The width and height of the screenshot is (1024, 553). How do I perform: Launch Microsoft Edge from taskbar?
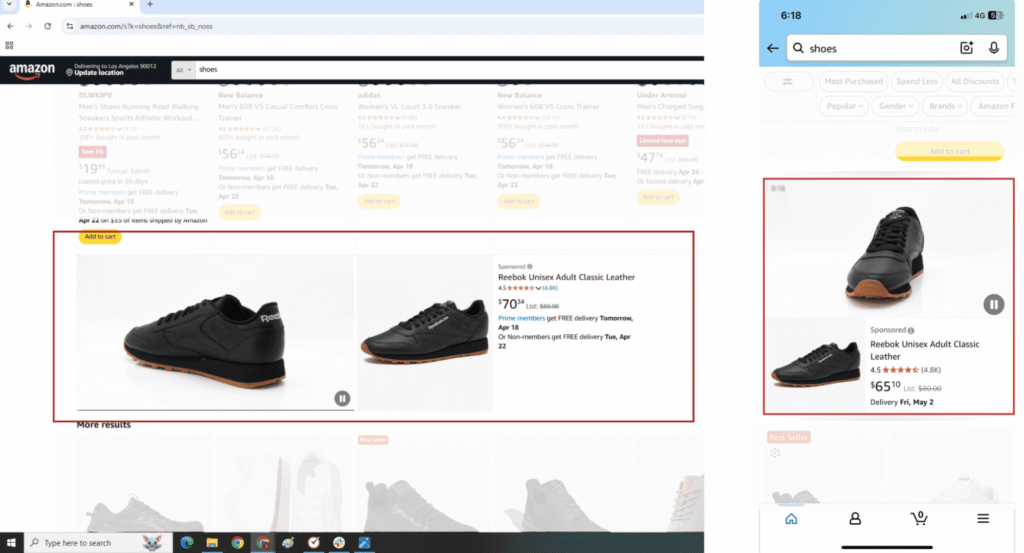tap(187, 543)
